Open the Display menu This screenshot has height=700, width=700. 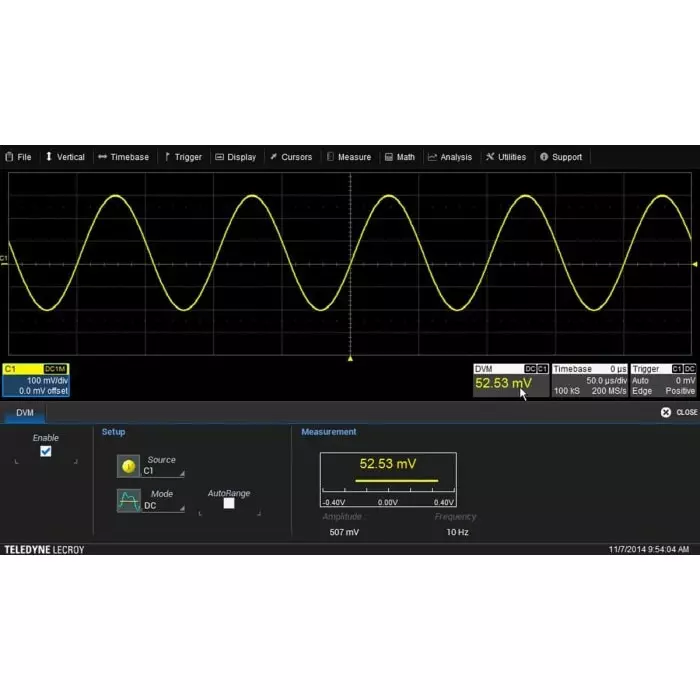236,157
